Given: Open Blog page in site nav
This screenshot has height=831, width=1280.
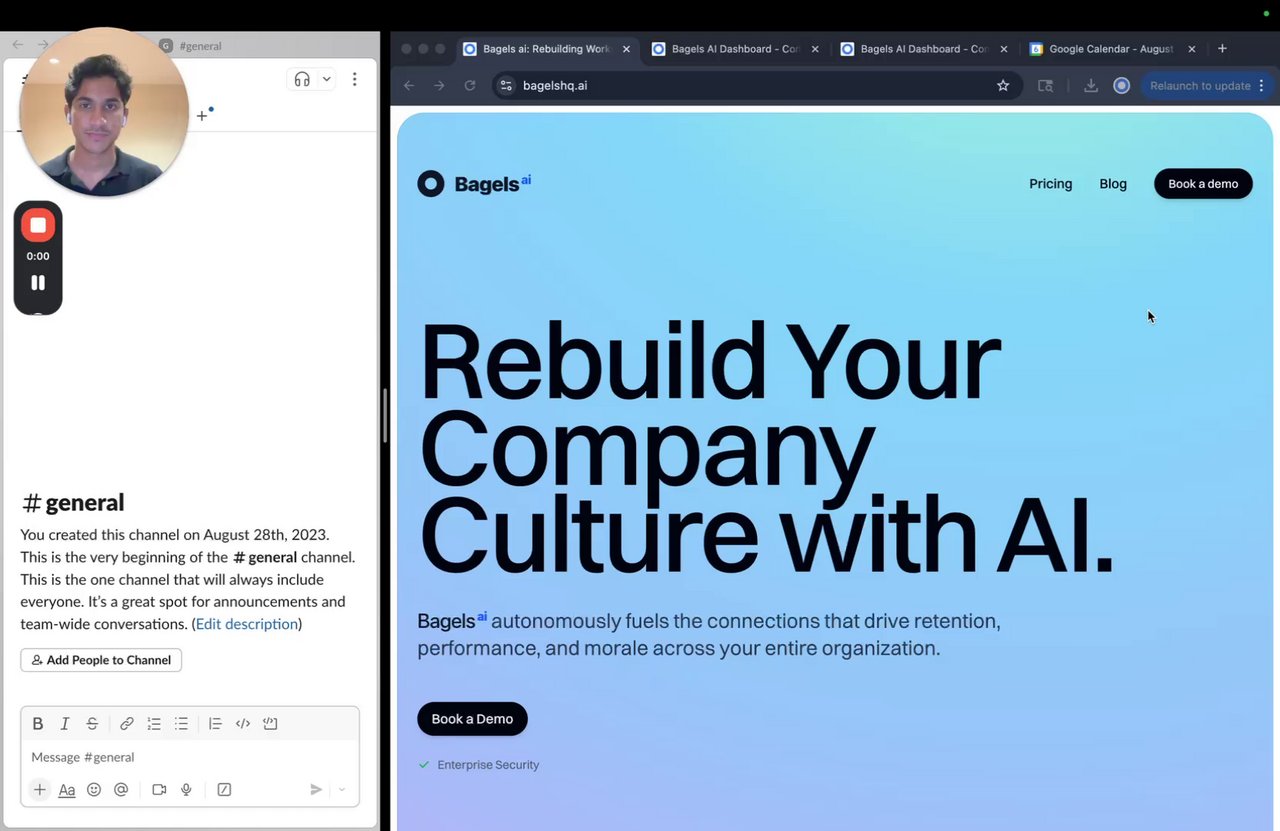Looking at the screenshot, I should [x=1113, y=184].
